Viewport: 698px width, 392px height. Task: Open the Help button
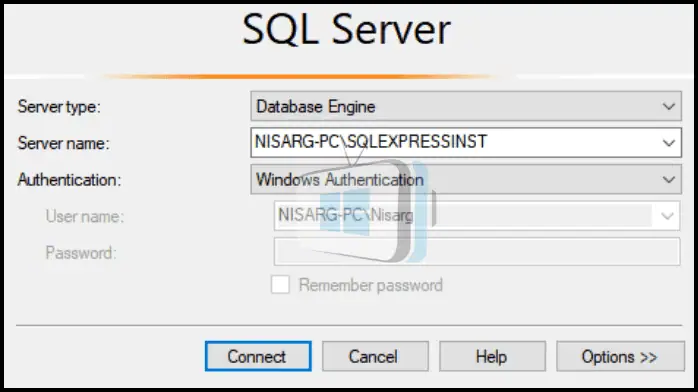[x=492, y=356]
